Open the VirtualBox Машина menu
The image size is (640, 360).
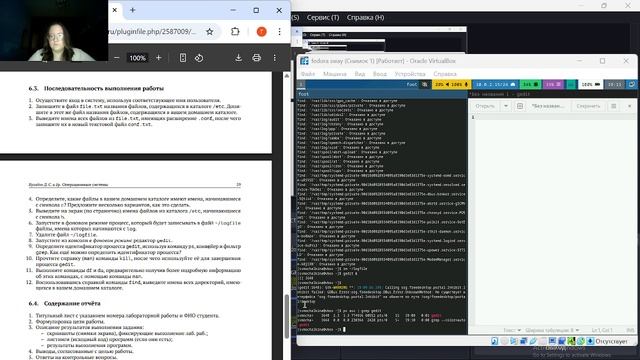pyautogui.click(x=335, y=74)
